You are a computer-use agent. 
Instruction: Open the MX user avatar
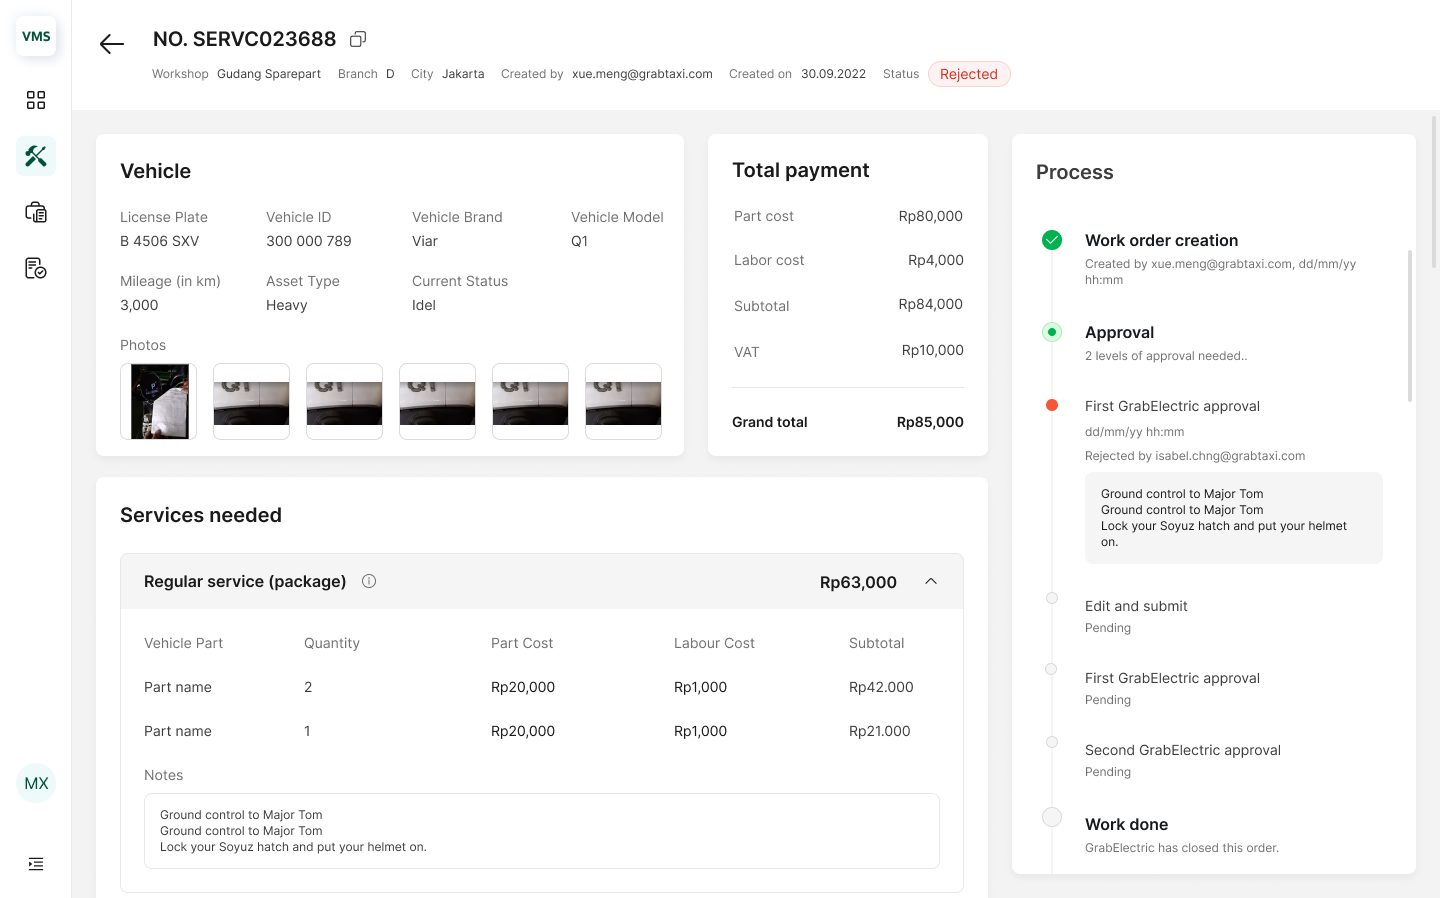[36, 783]
